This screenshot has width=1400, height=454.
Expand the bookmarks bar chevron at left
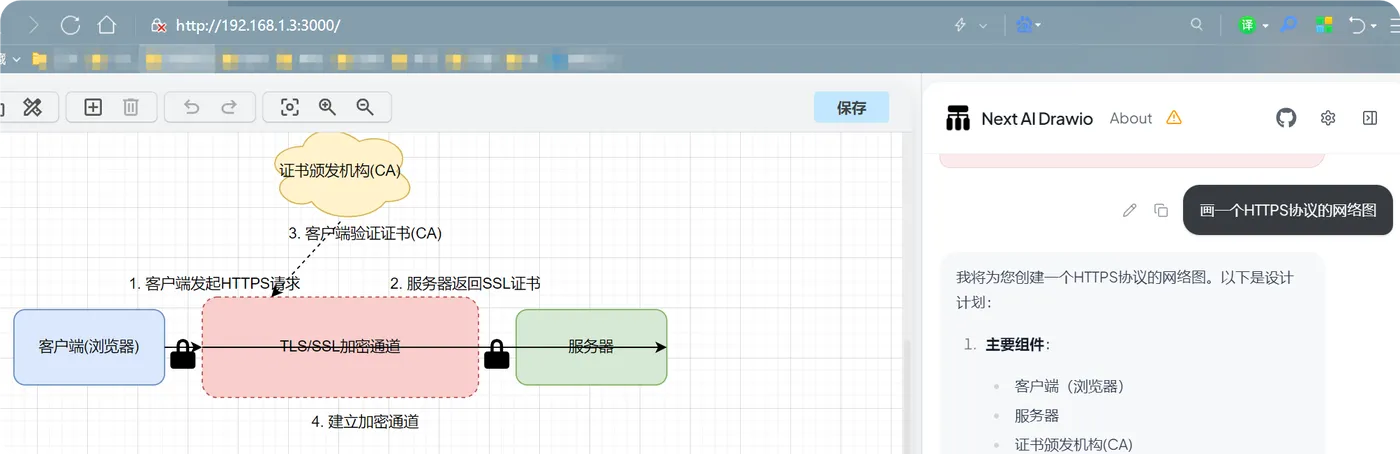coord(16,60)
